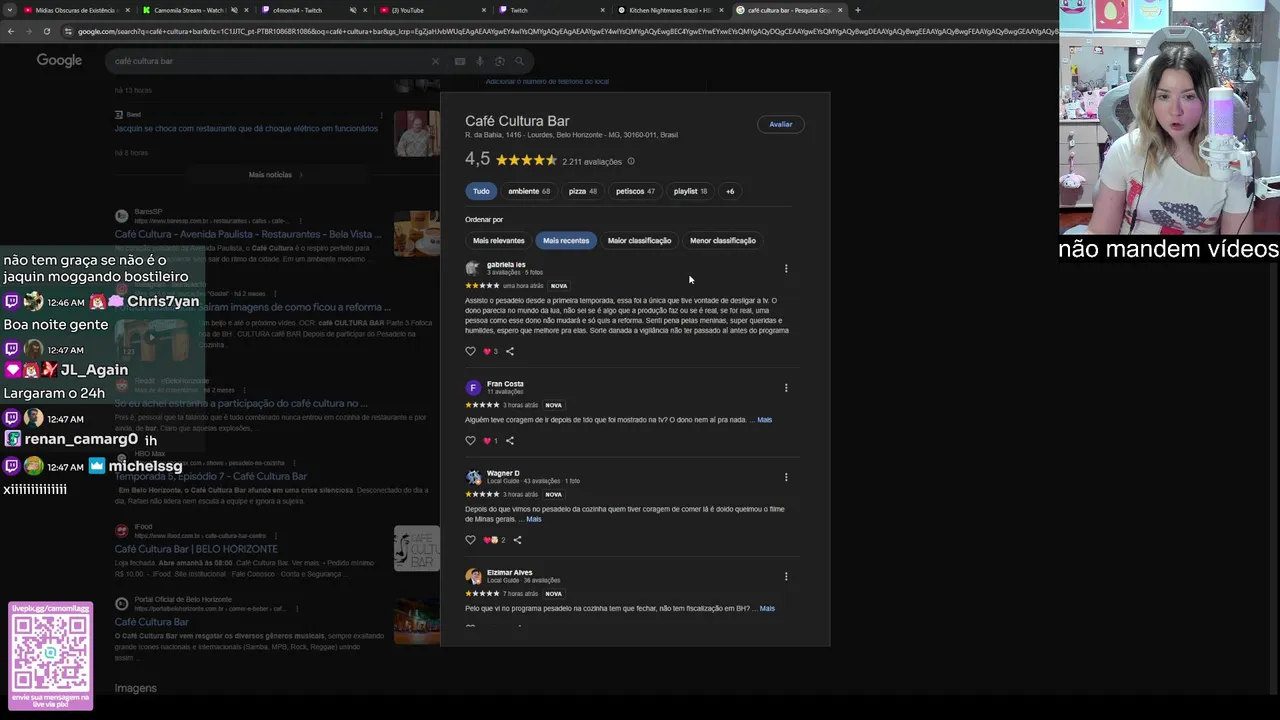Click the Avaliar button
The image size is (1280, 720).
click(781, 124)
